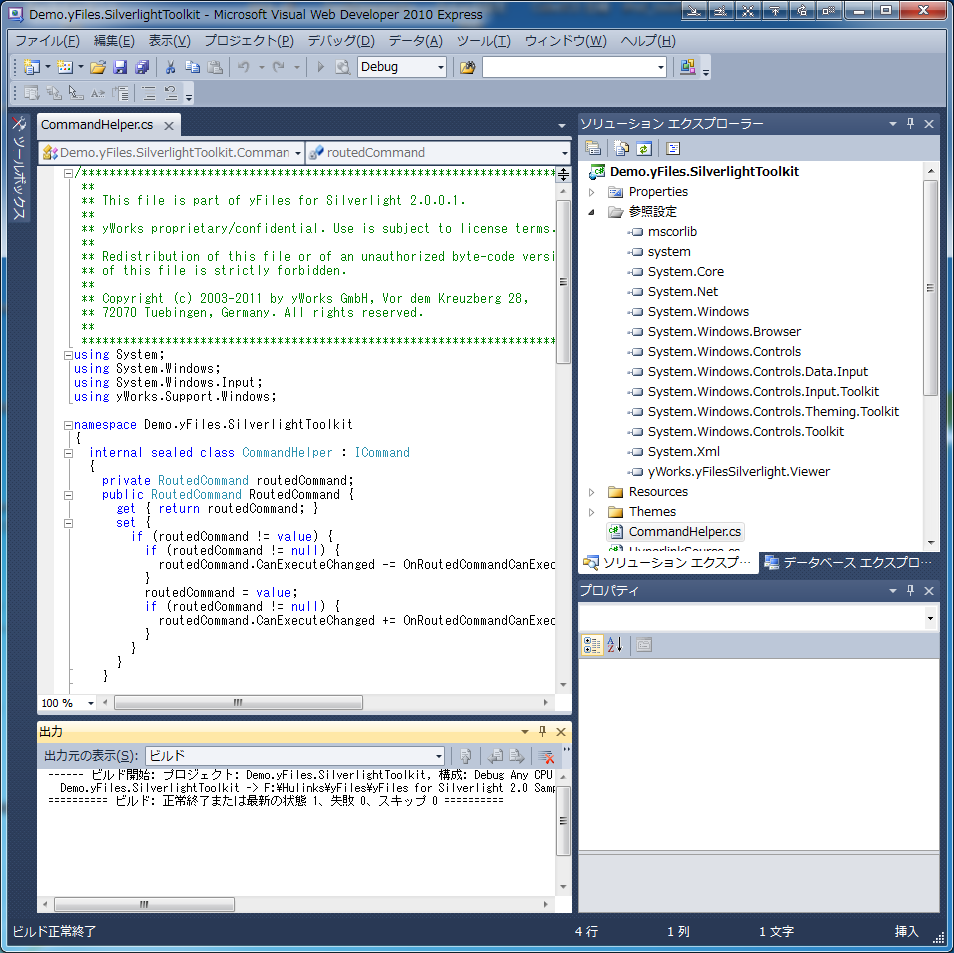Click the Add New Item toolbar icon
954x953 pixels.
(64, 67)
